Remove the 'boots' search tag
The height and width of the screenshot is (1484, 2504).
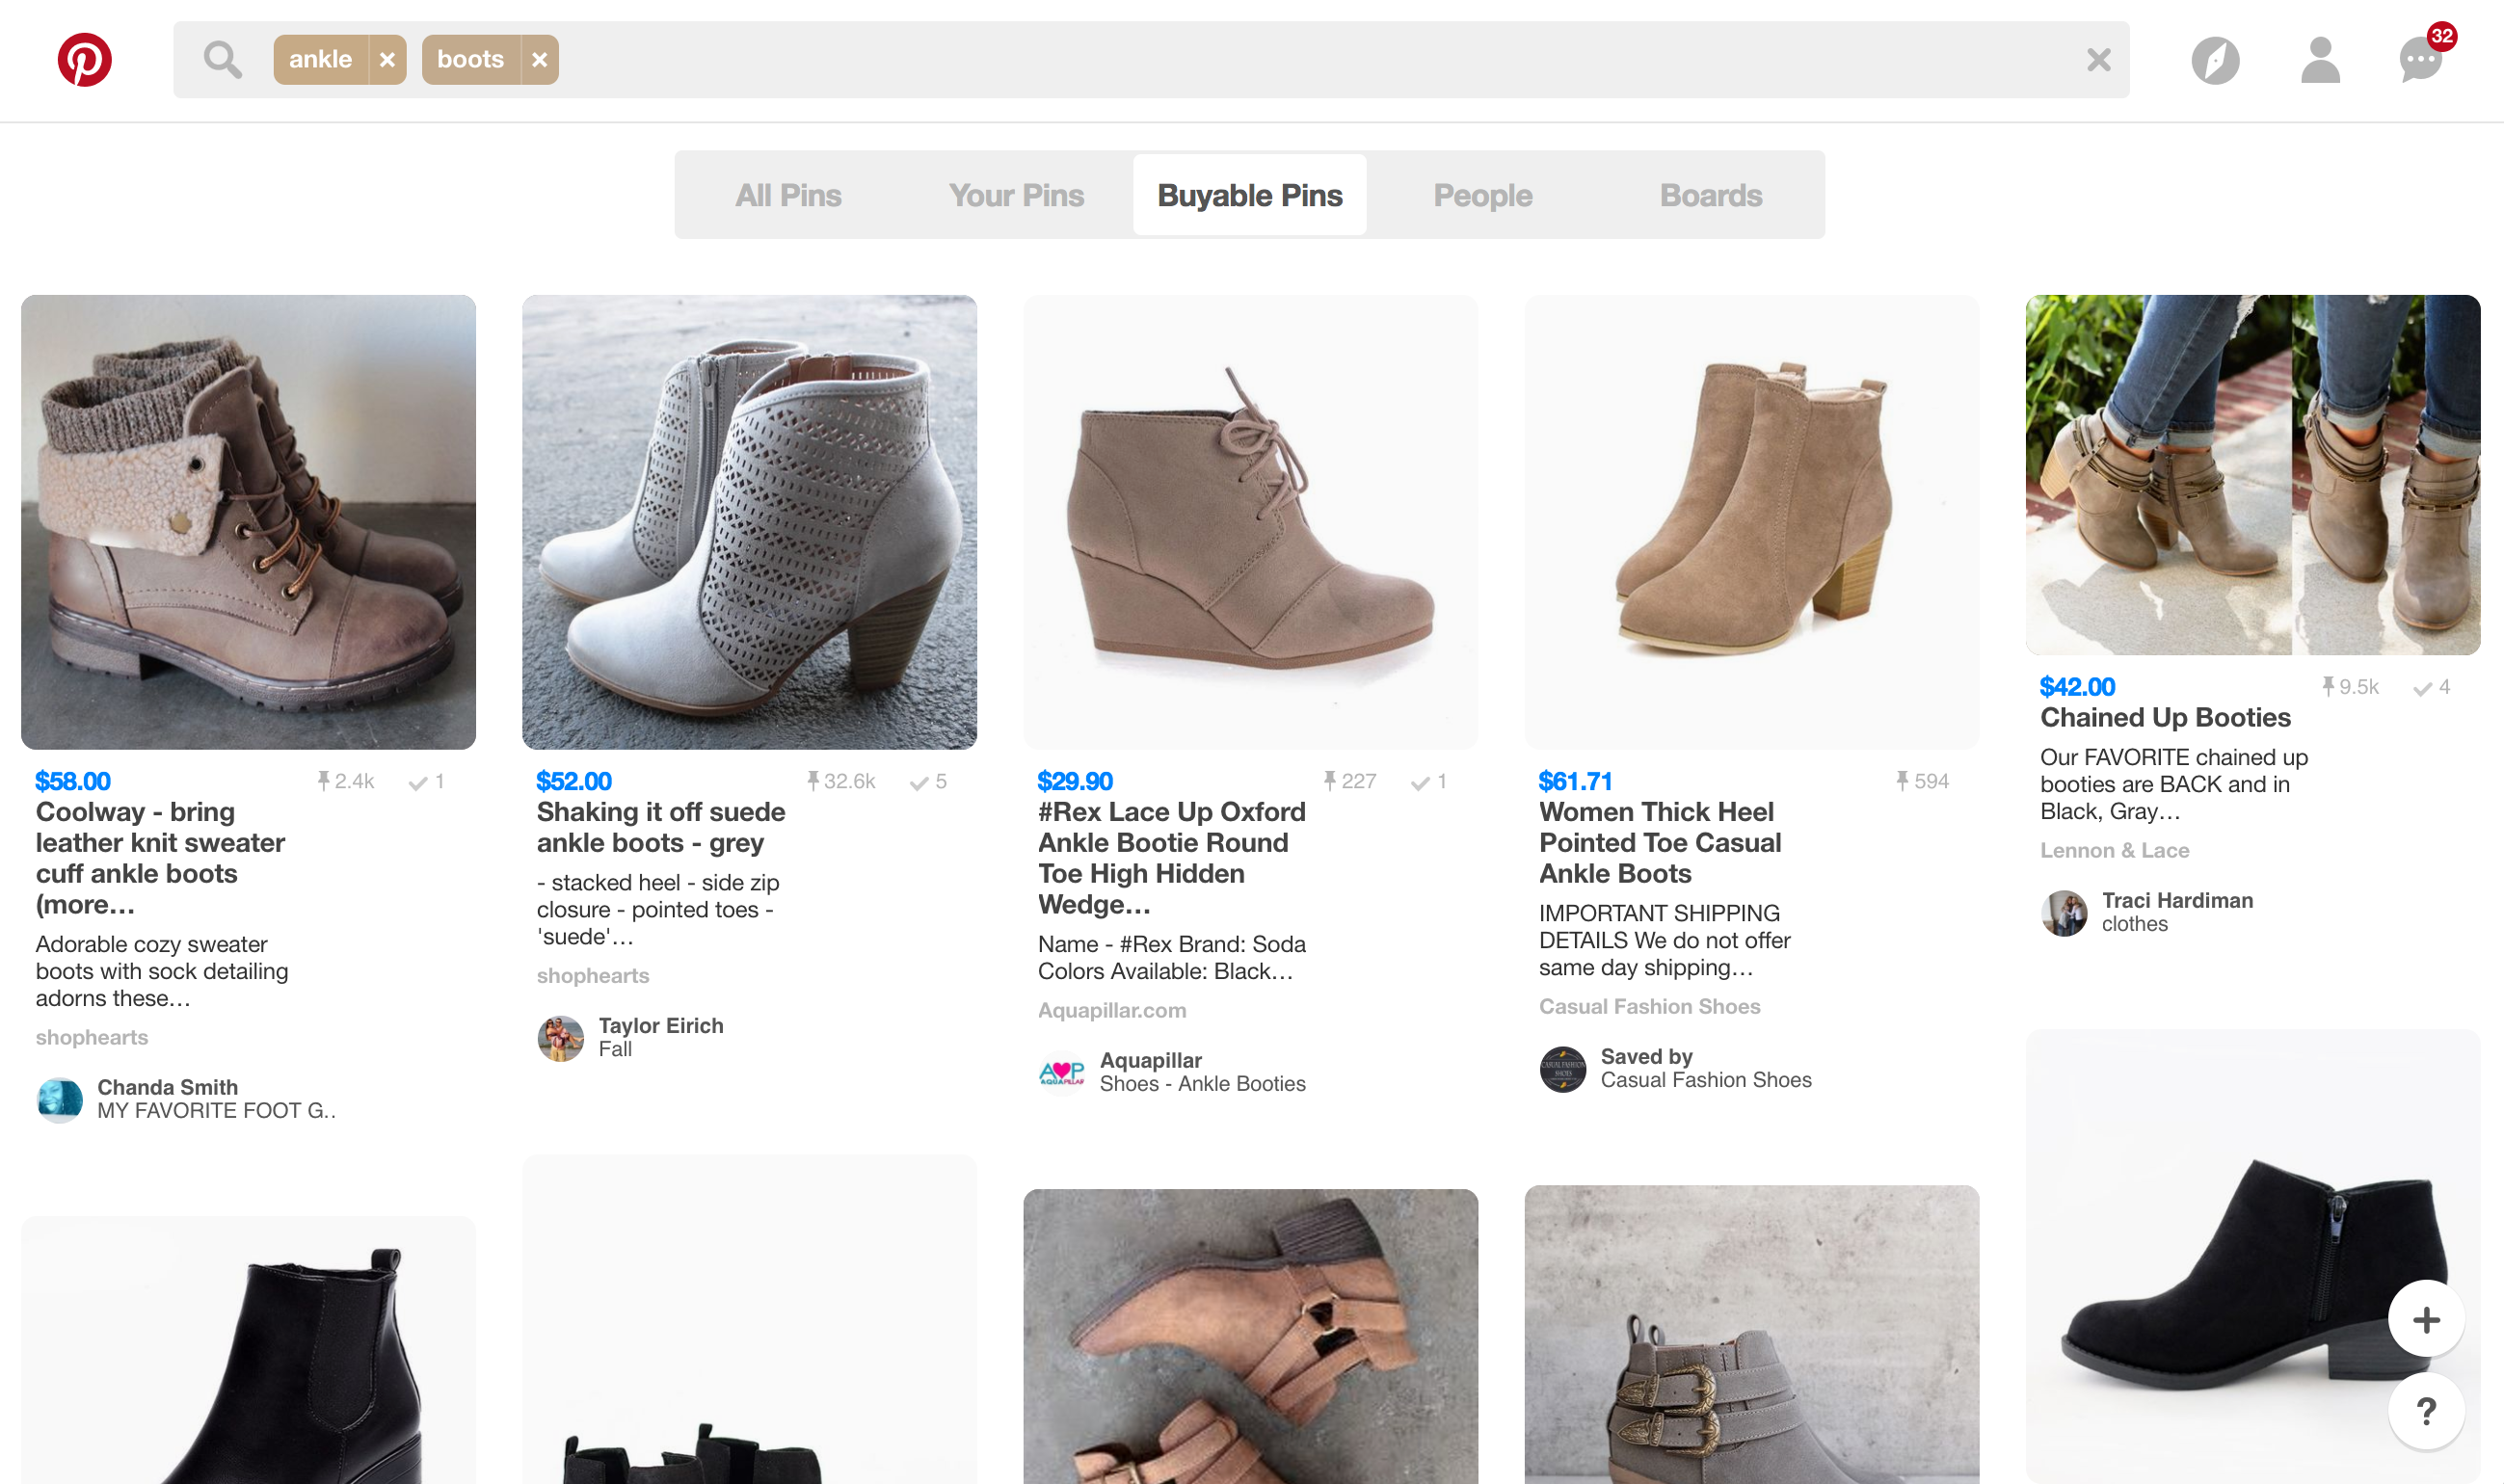(539, 60)
